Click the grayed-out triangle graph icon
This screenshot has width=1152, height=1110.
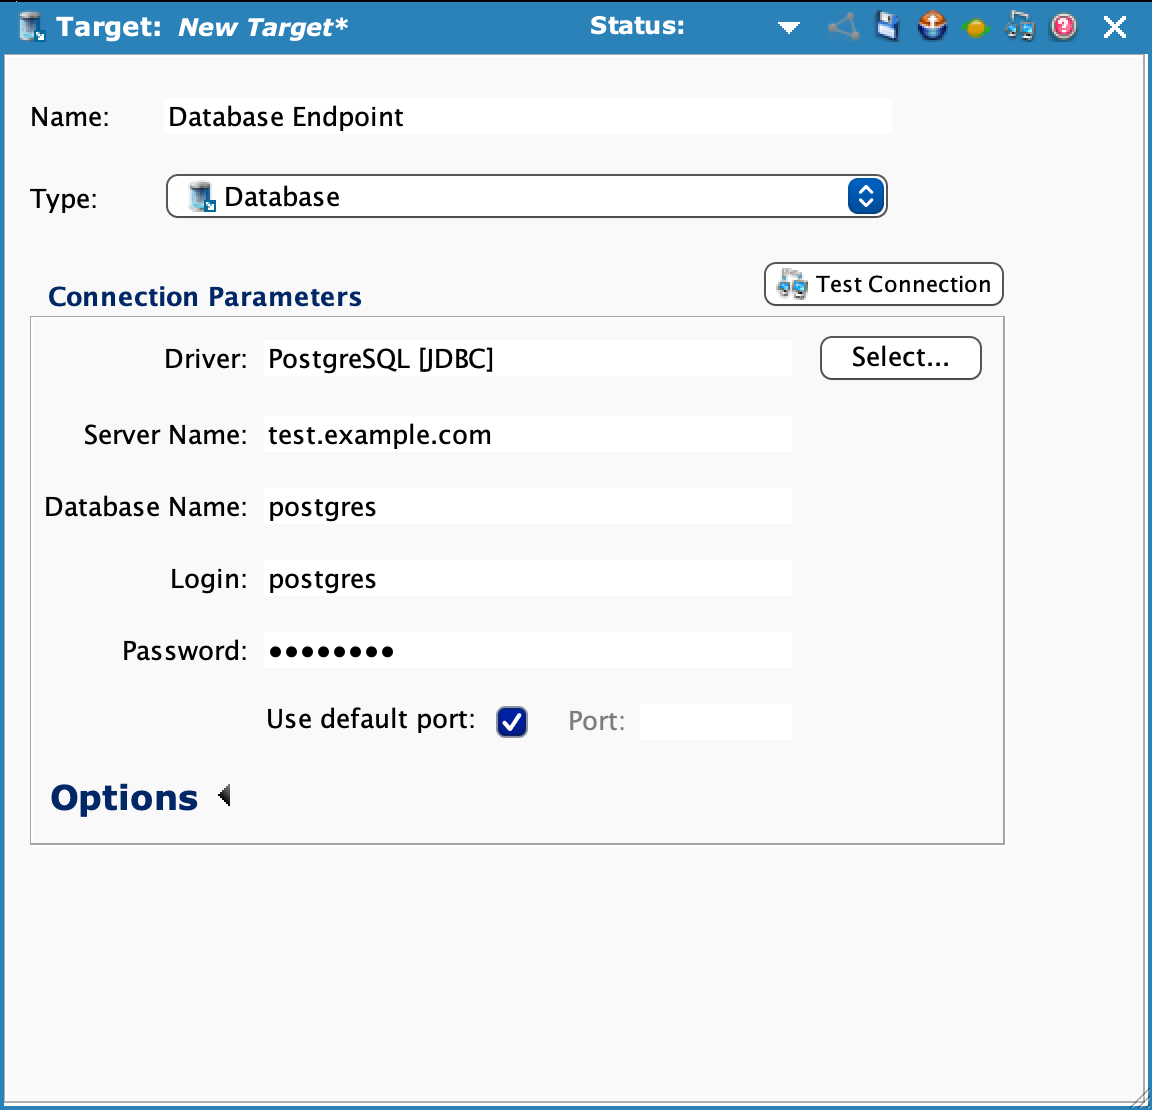coord(844,26)
